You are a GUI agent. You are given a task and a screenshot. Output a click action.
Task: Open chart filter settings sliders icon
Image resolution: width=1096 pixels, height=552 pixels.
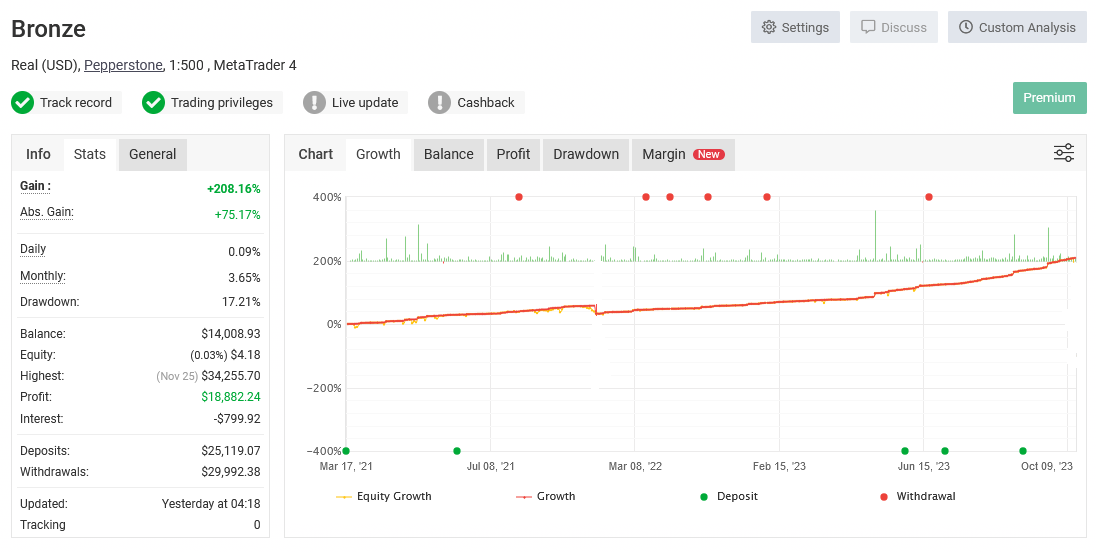point(1063,153)
